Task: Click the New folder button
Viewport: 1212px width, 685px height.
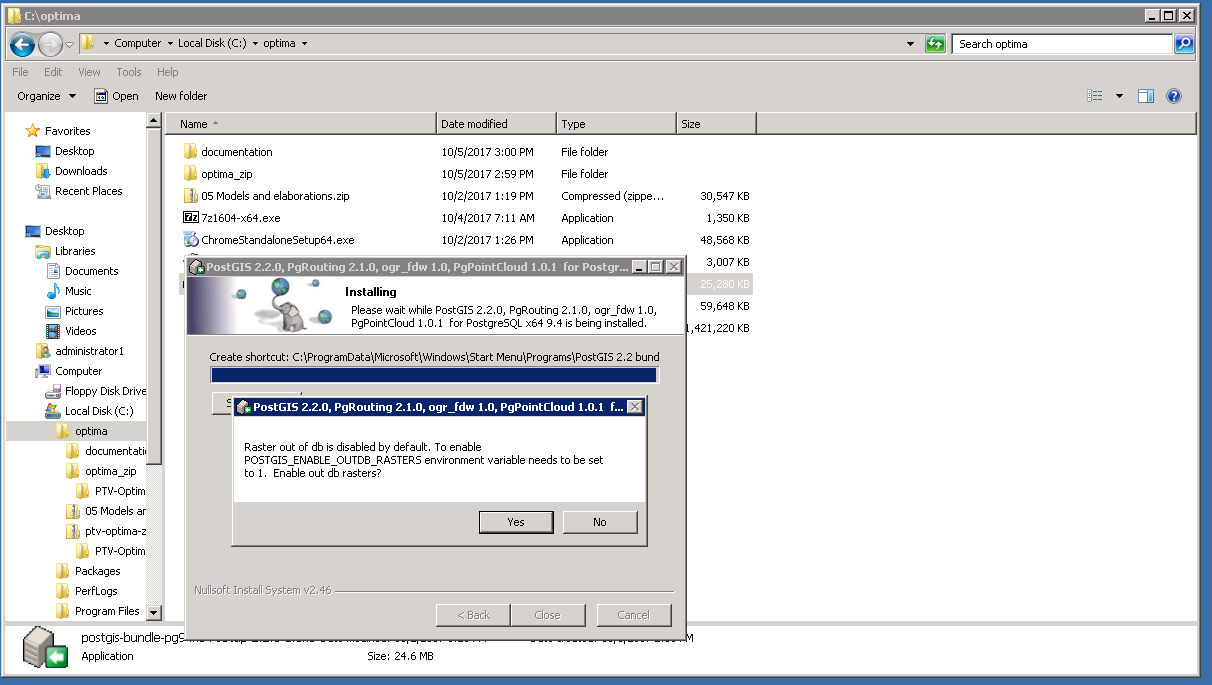Action: point(181,96)
